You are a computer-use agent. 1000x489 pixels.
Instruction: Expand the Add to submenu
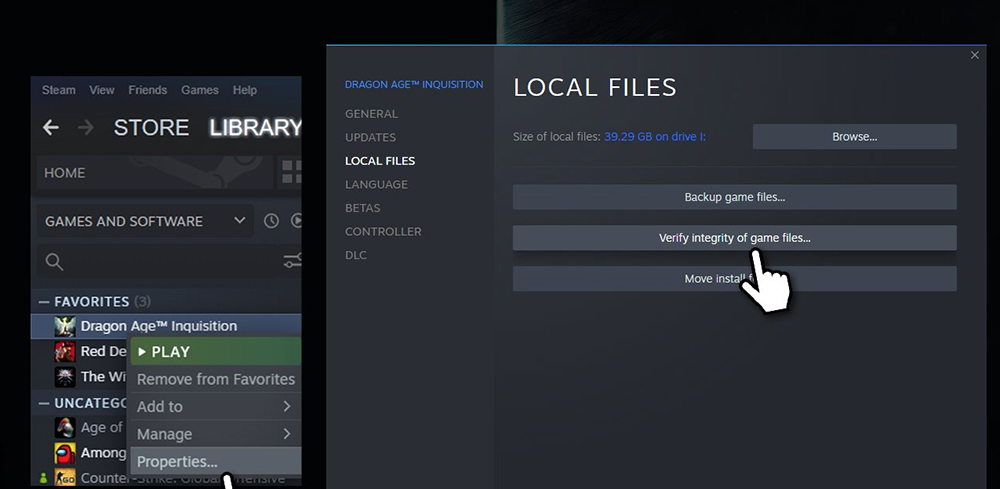(x=216, y=407)
